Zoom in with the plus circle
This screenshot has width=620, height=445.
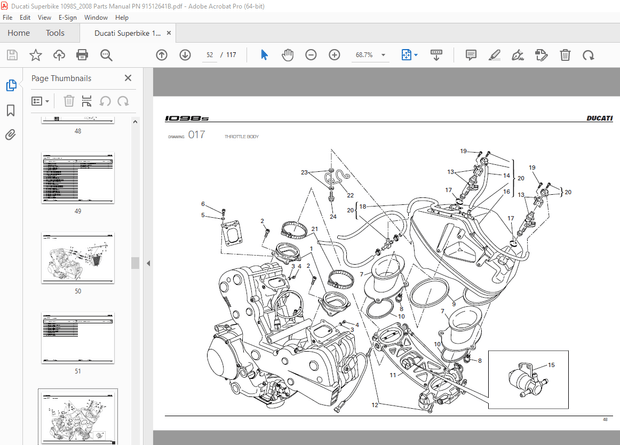point(335,55)
